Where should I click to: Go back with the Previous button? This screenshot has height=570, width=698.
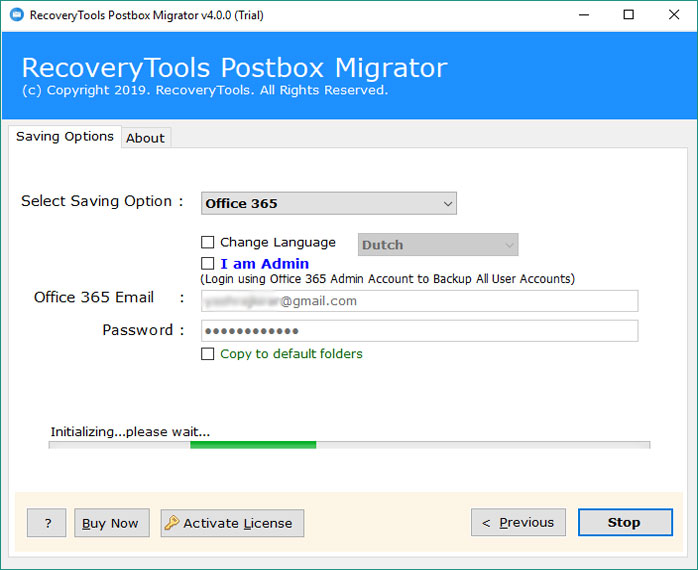click(518, 523)
